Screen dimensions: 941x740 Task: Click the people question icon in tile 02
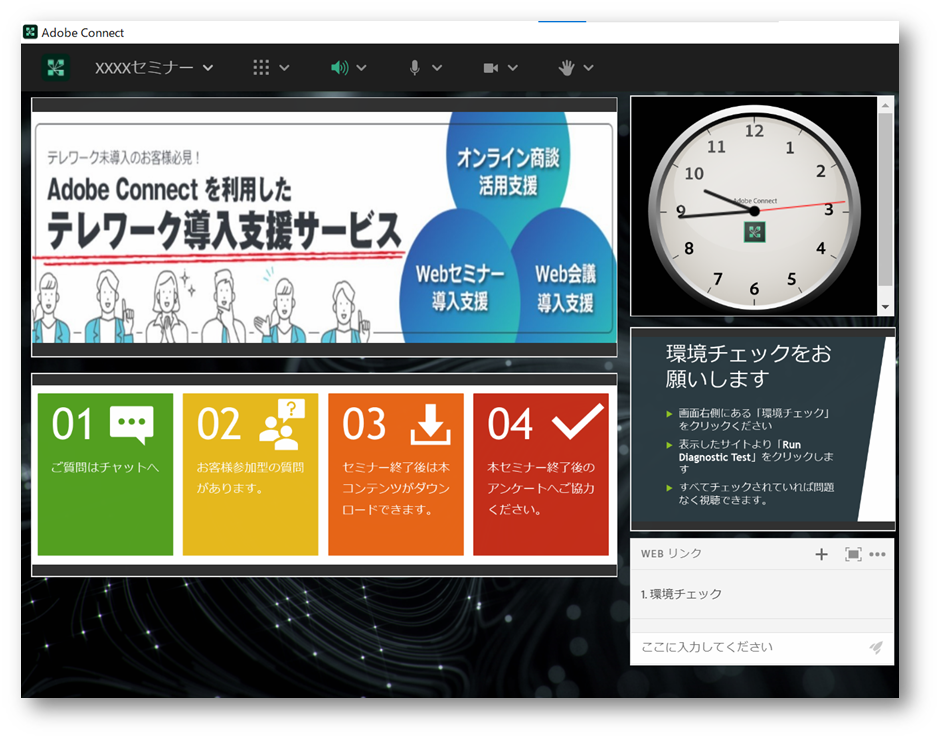[x=281, y=424]
